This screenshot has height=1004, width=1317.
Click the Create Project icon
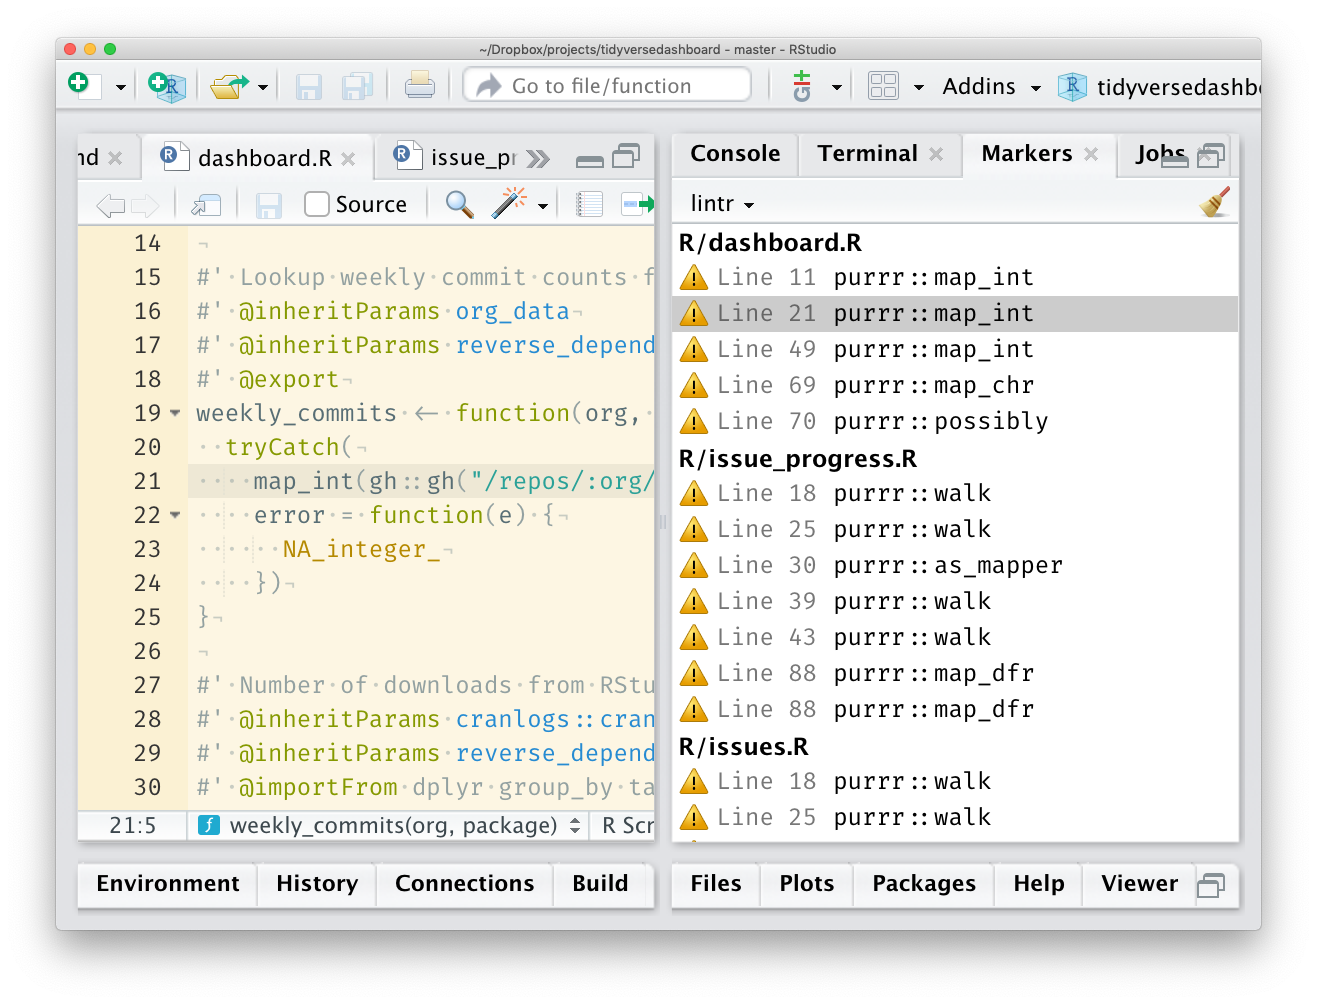click(167, 86)
